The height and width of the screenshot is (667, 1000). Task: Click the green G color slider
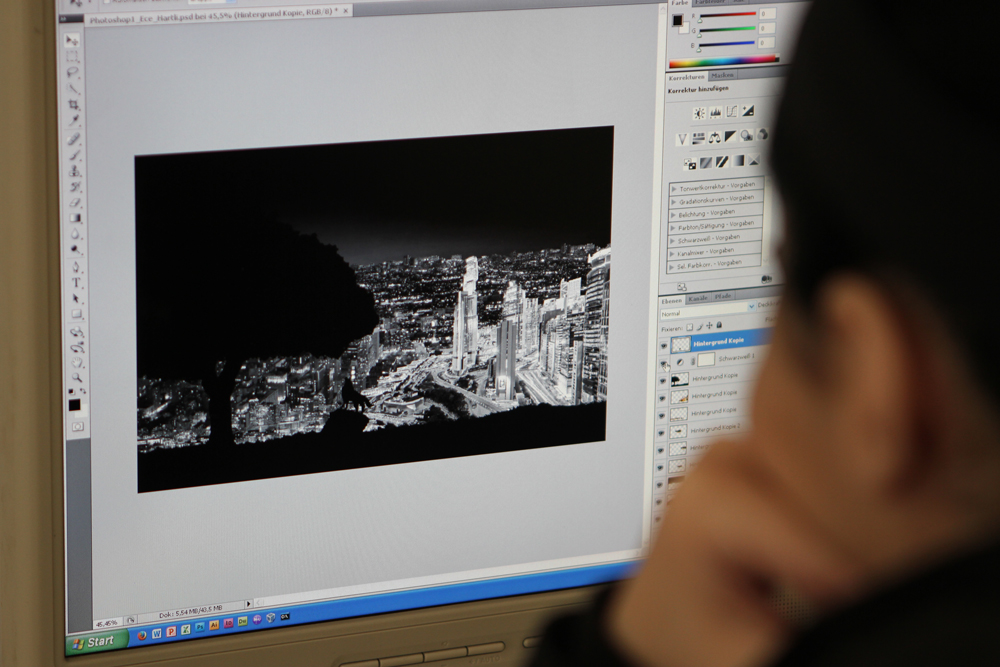728,29
